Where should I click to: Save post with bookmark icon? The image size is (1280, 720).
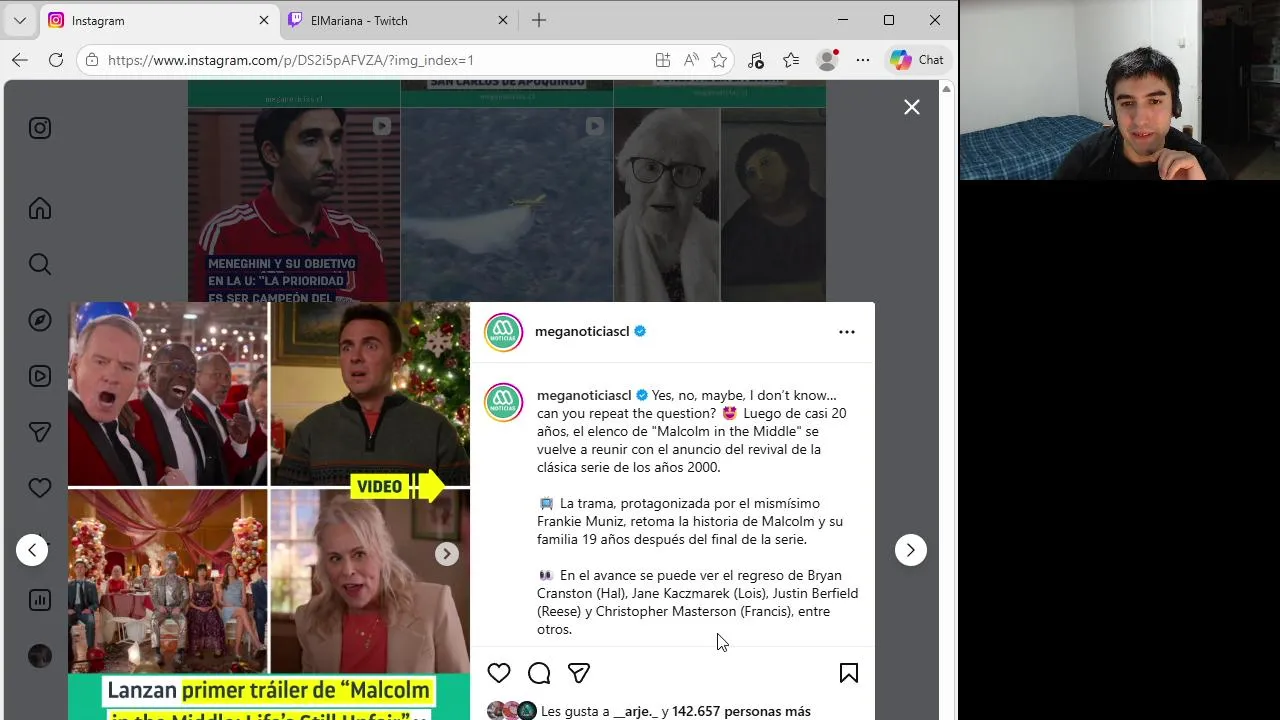pos(849,673)
